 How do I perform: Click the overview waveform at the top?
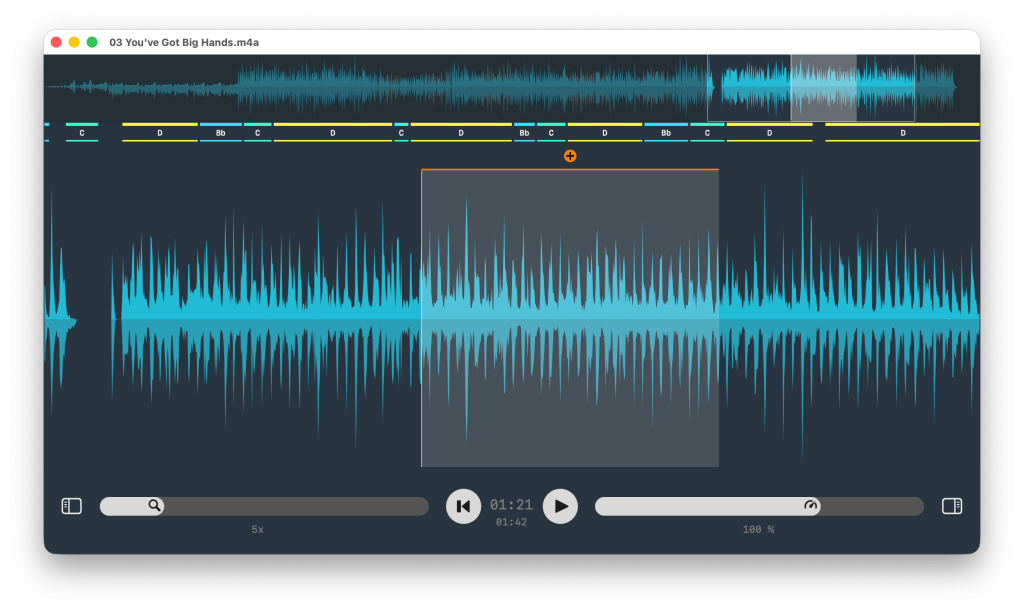pos(400,85)
